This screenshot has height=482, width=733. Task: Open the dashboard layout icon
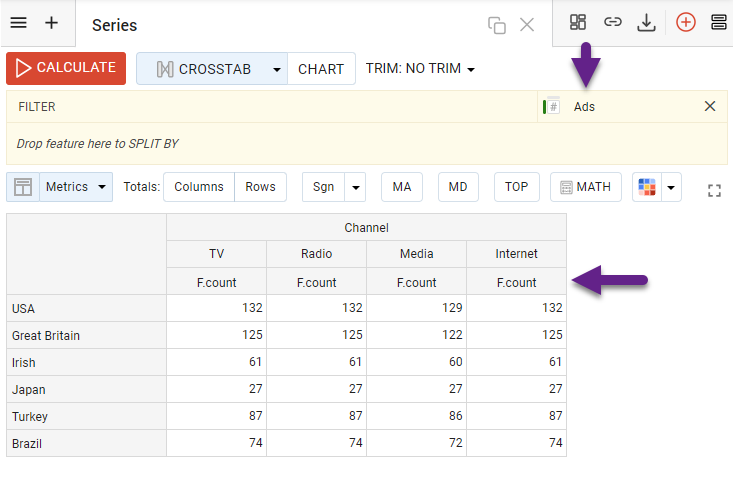point(578,23)
